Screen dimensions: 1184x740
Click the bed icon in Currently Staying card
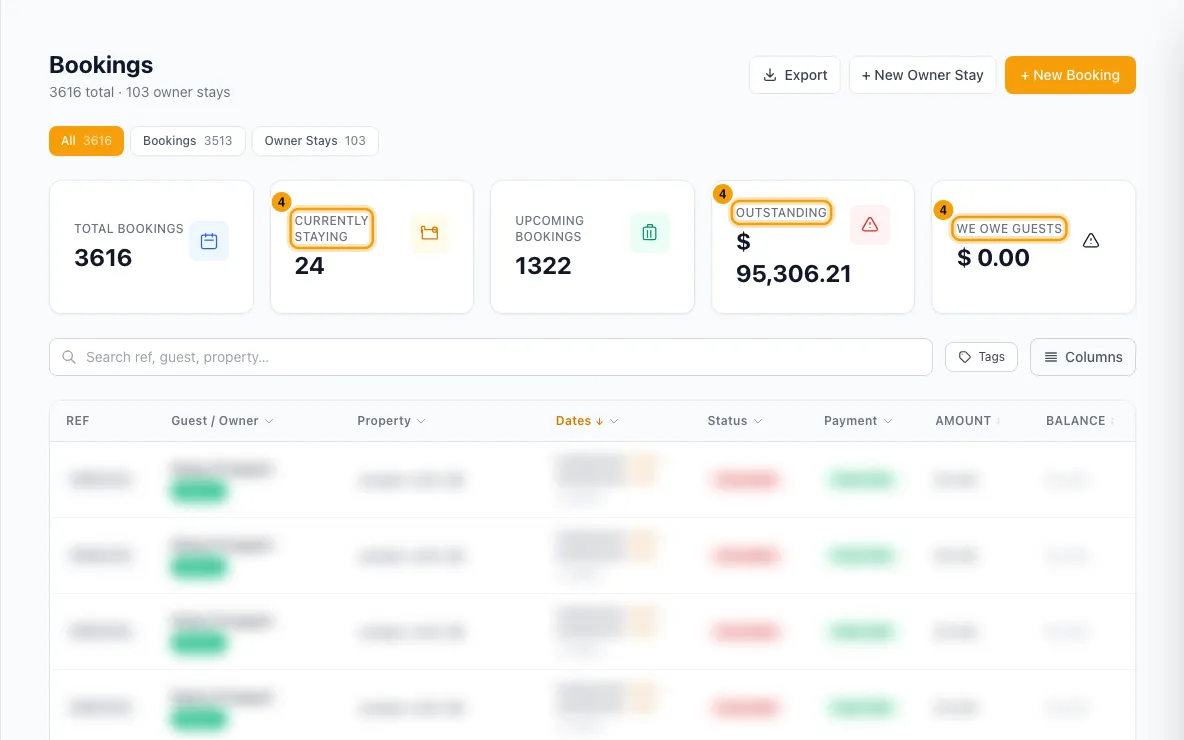[430, 233]
